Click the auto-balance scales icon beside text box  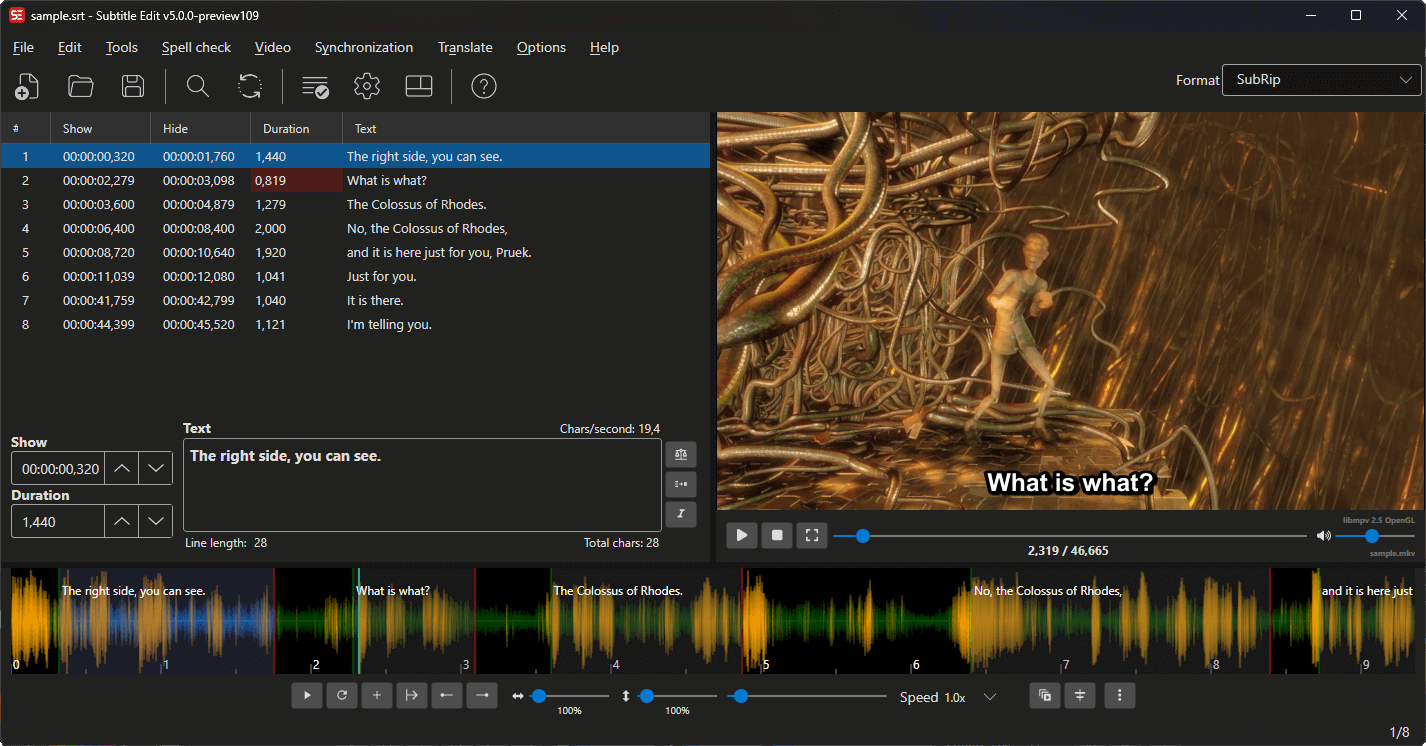(x=681, y=454)
